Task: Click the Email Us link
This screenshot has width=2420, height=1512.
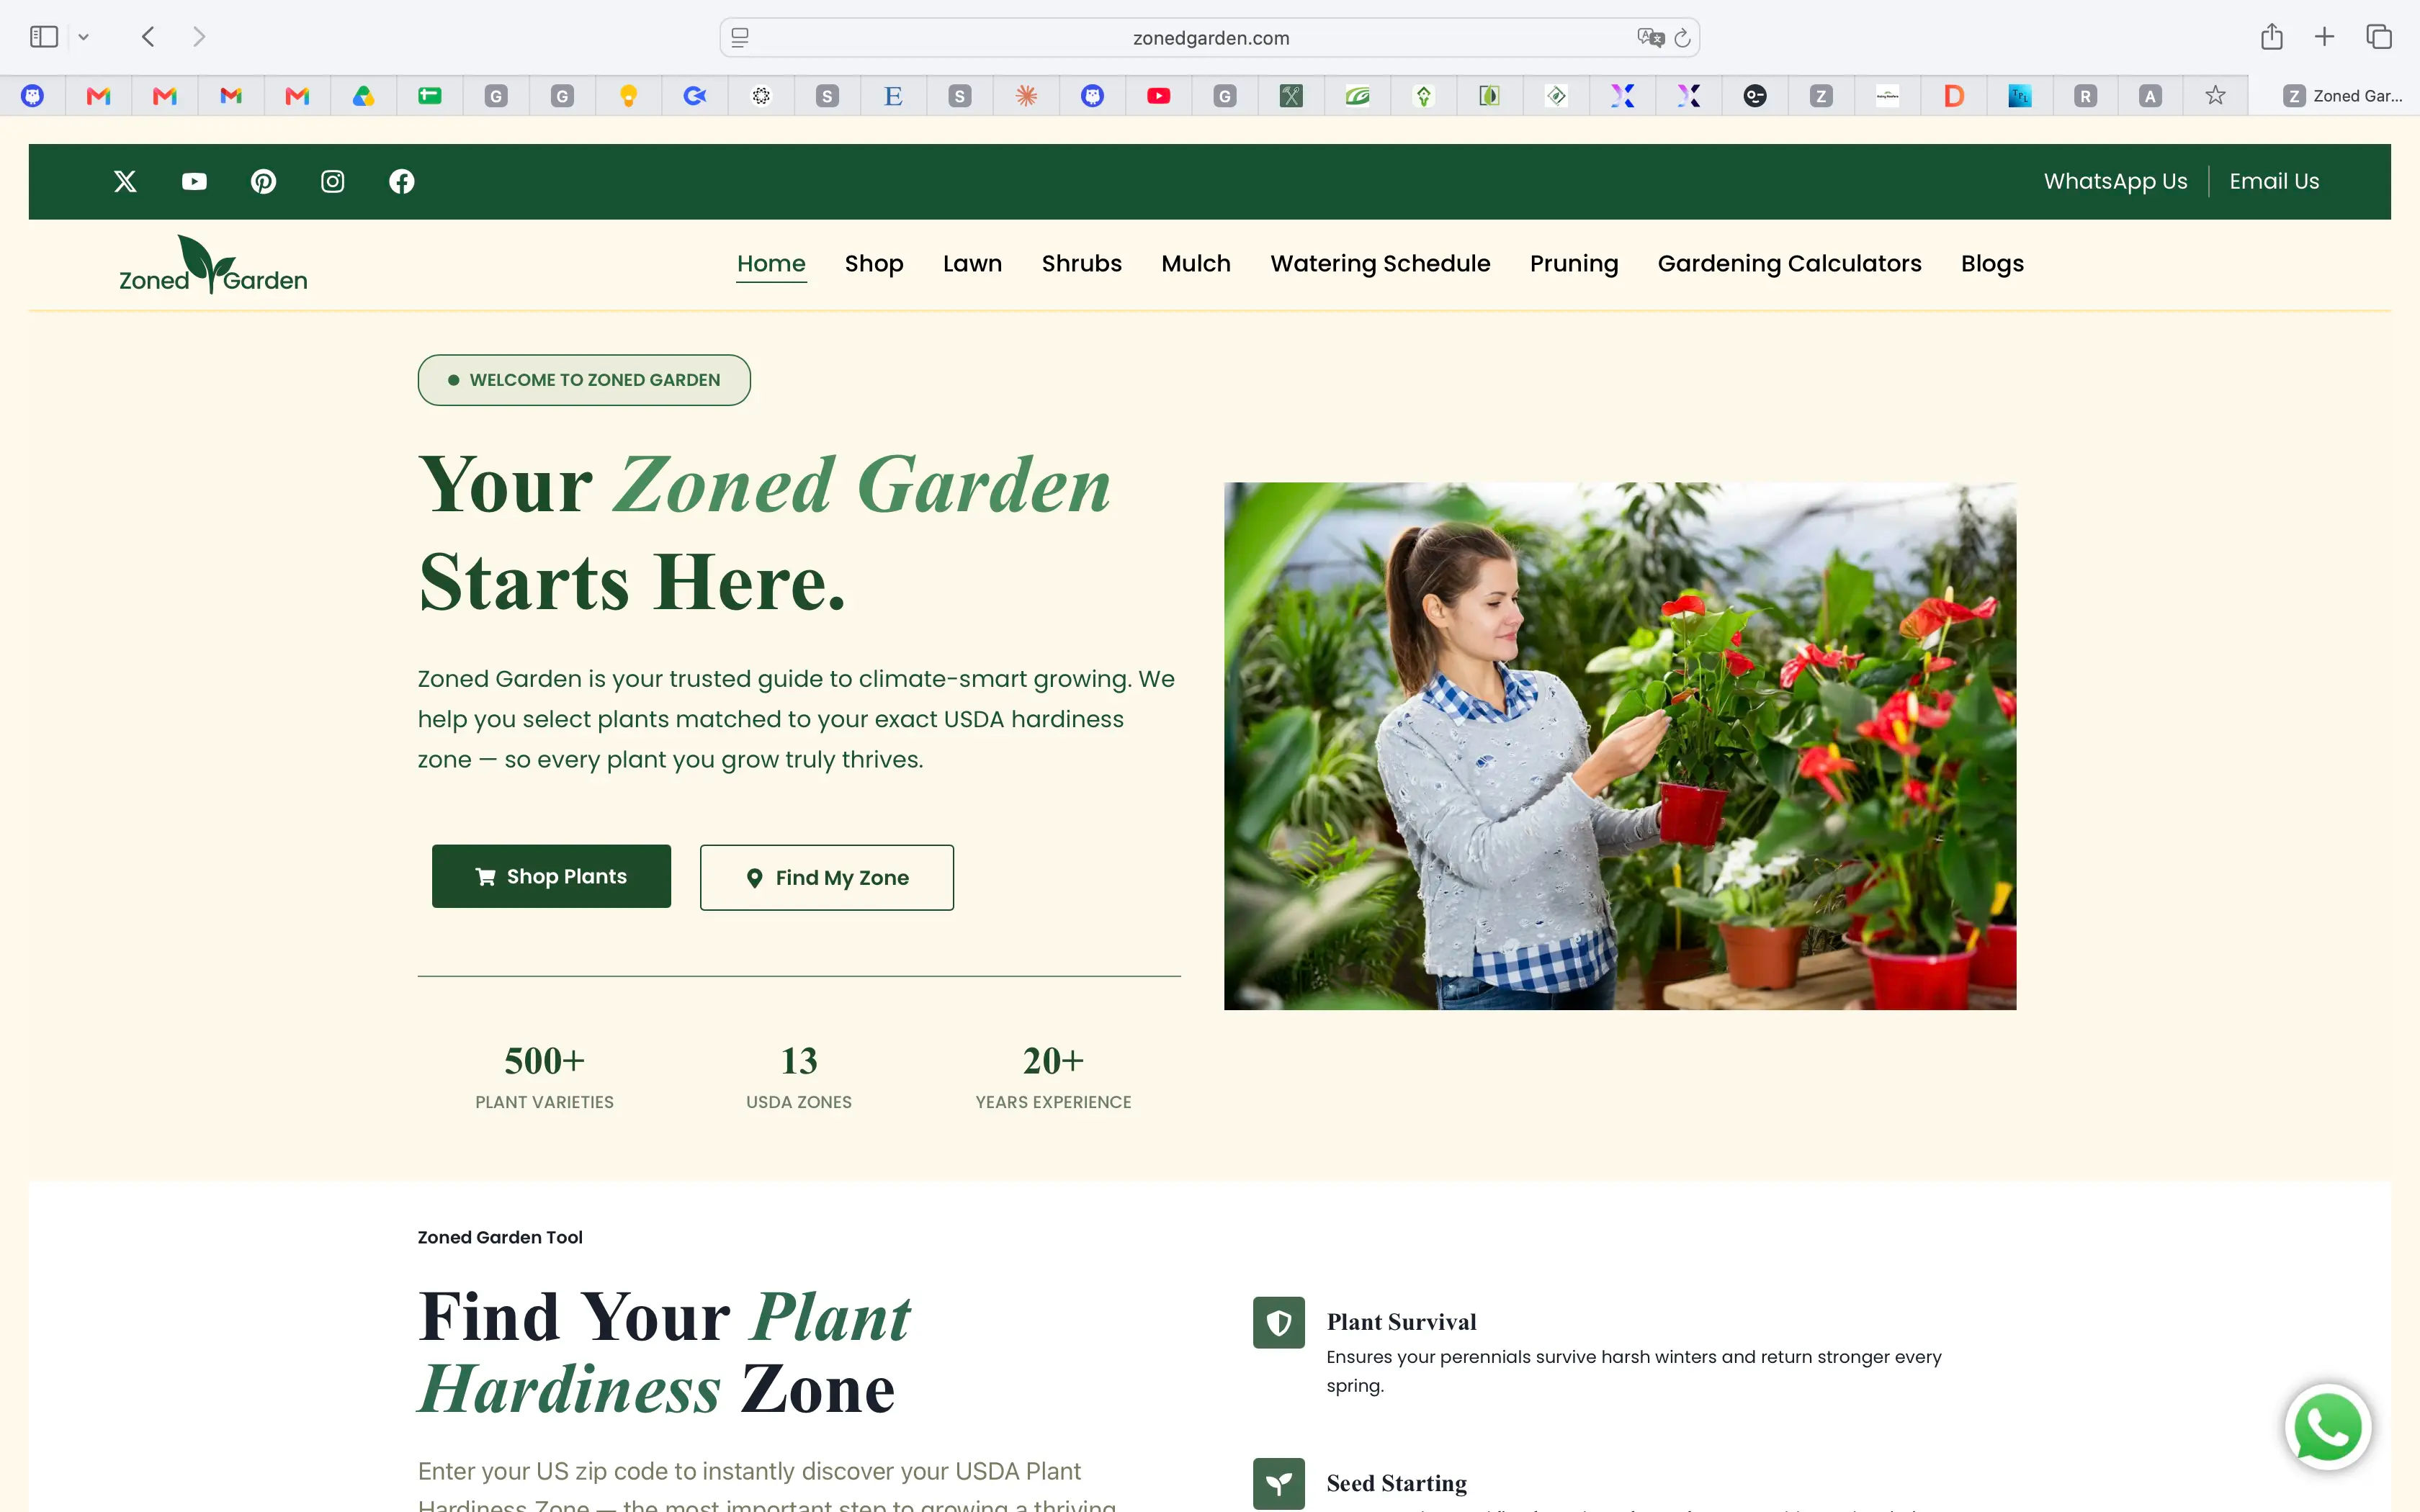Action: 2274,181
